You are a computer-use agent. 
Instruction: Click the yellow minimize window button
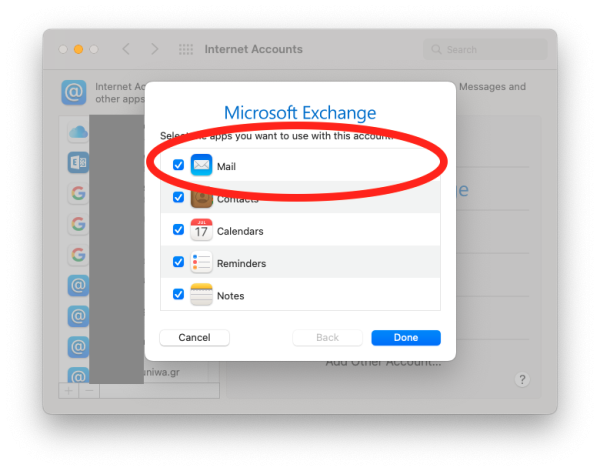(78, 49)
